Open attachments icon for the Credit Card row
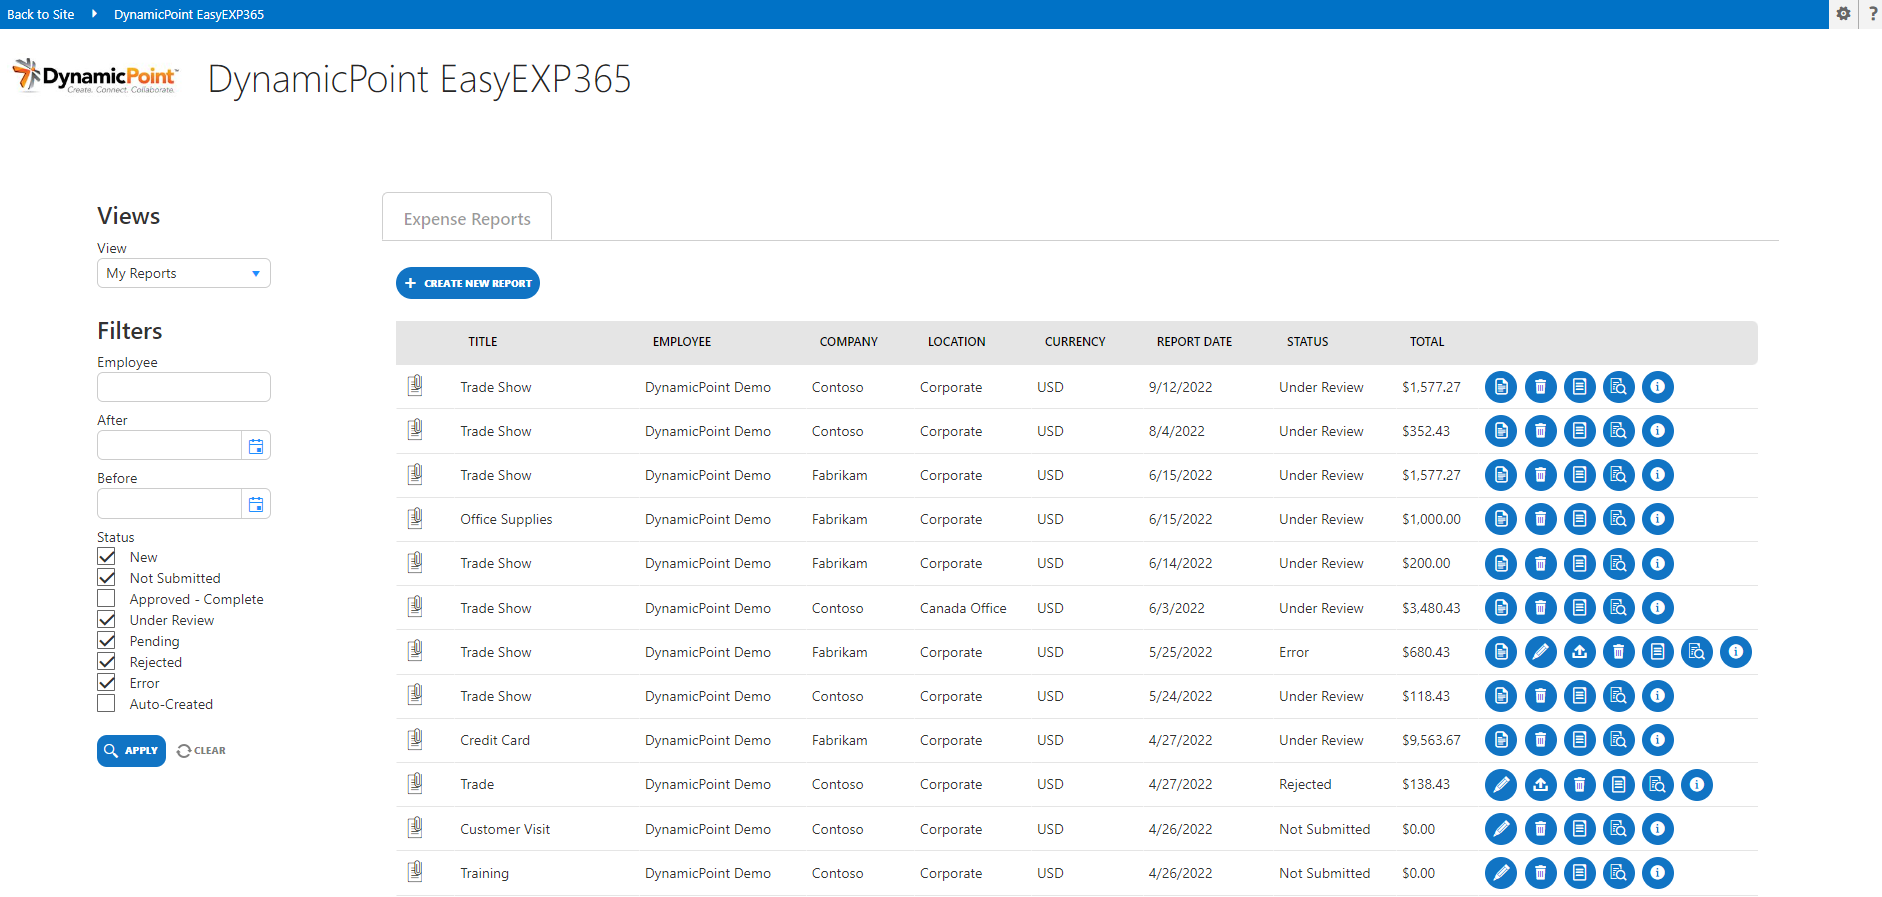This screenshot has width=1882, height=897. [x=415, y=739]
